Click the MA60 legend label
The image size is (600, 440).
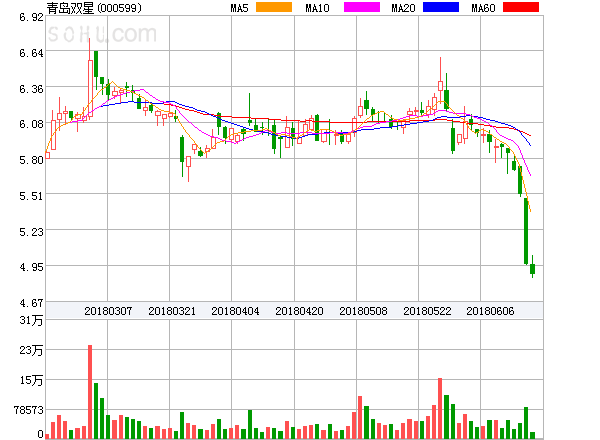tap(483, 8)
